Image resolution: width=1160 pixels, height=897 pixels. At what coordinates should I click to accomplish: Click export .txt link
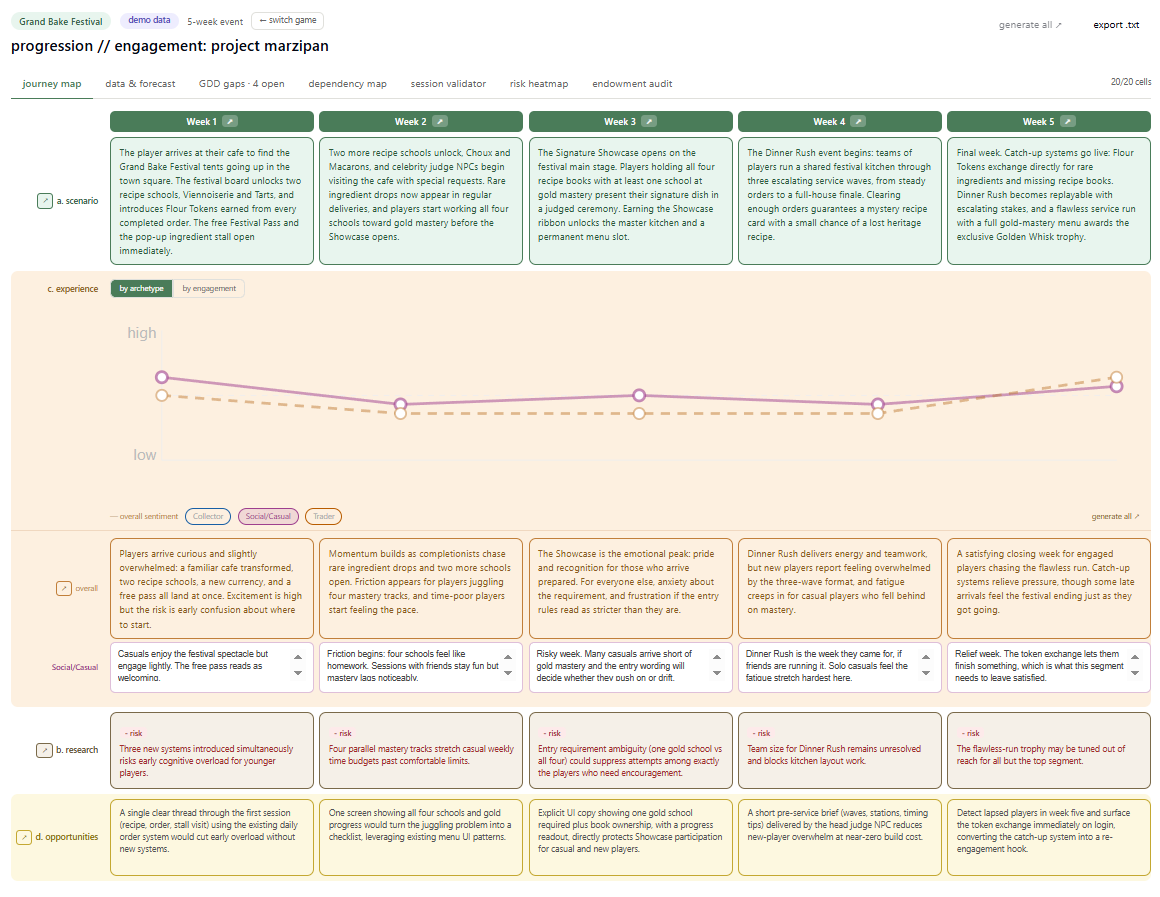(1116, 25)
